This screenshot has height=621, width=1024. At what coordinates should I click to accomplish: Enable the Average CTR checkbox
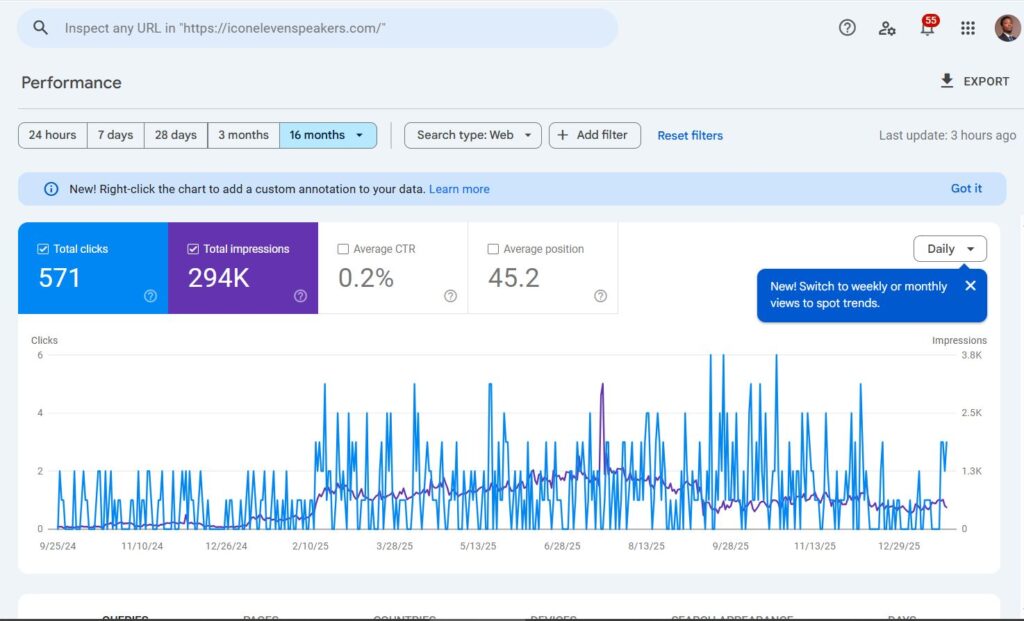pyautogui.click(x=343, y=249)
